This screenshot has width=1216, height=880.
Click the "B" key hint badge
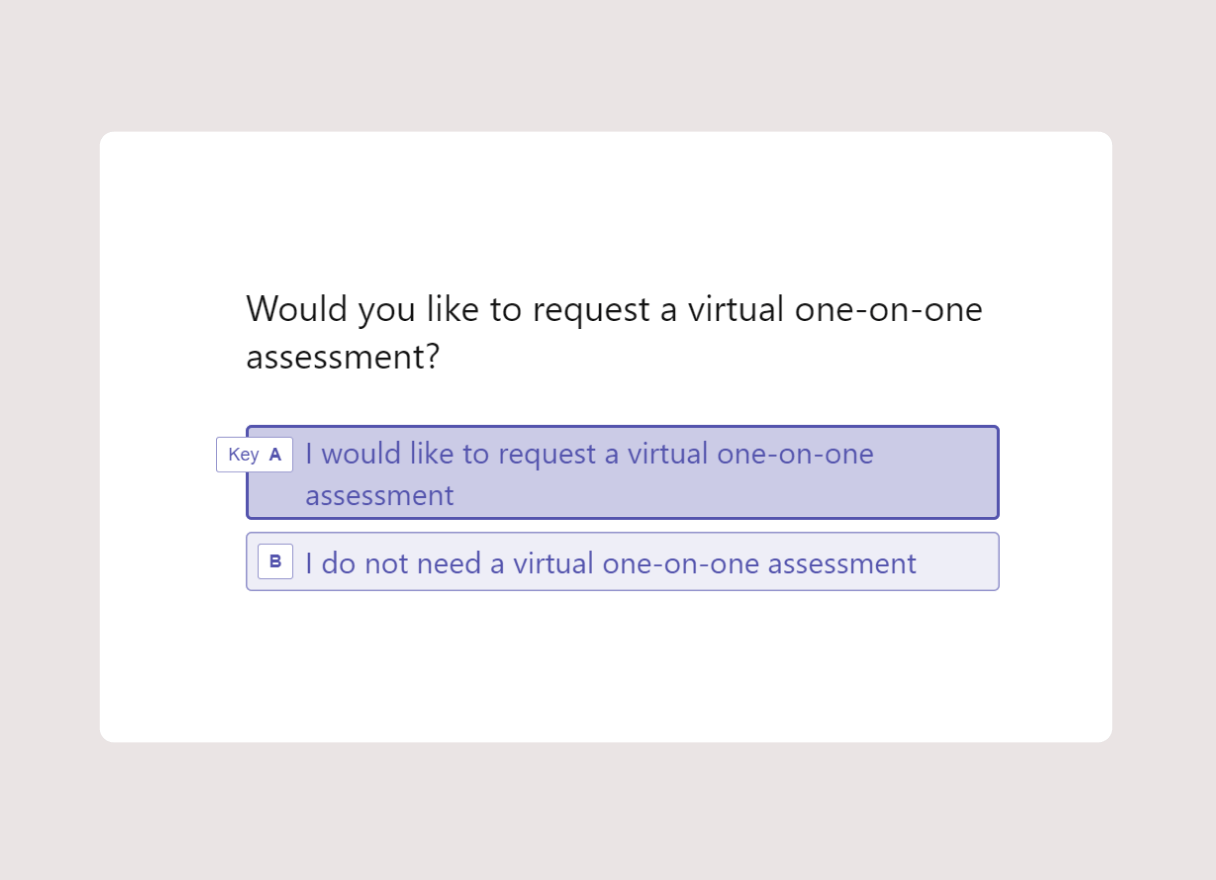pyautogui.click(x=275, y=562)
